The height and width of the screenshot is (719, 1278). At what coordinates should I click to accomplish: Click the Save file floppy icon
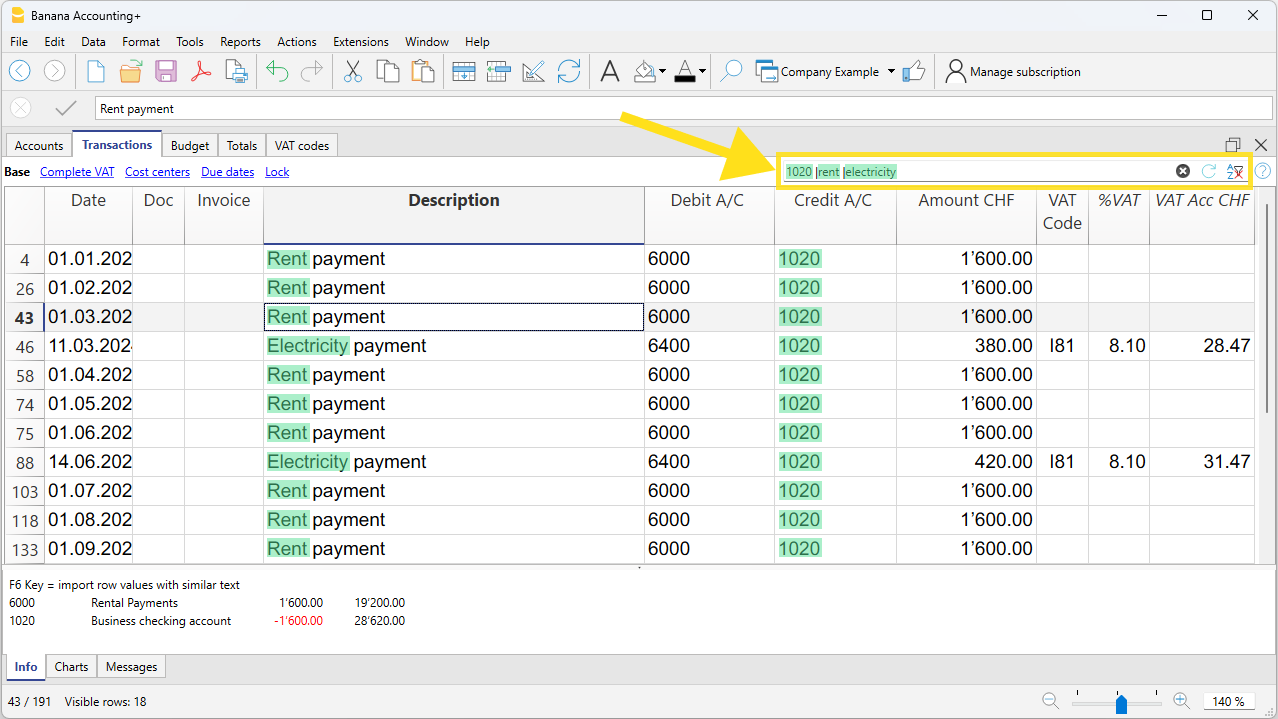(x=165, y=72)
